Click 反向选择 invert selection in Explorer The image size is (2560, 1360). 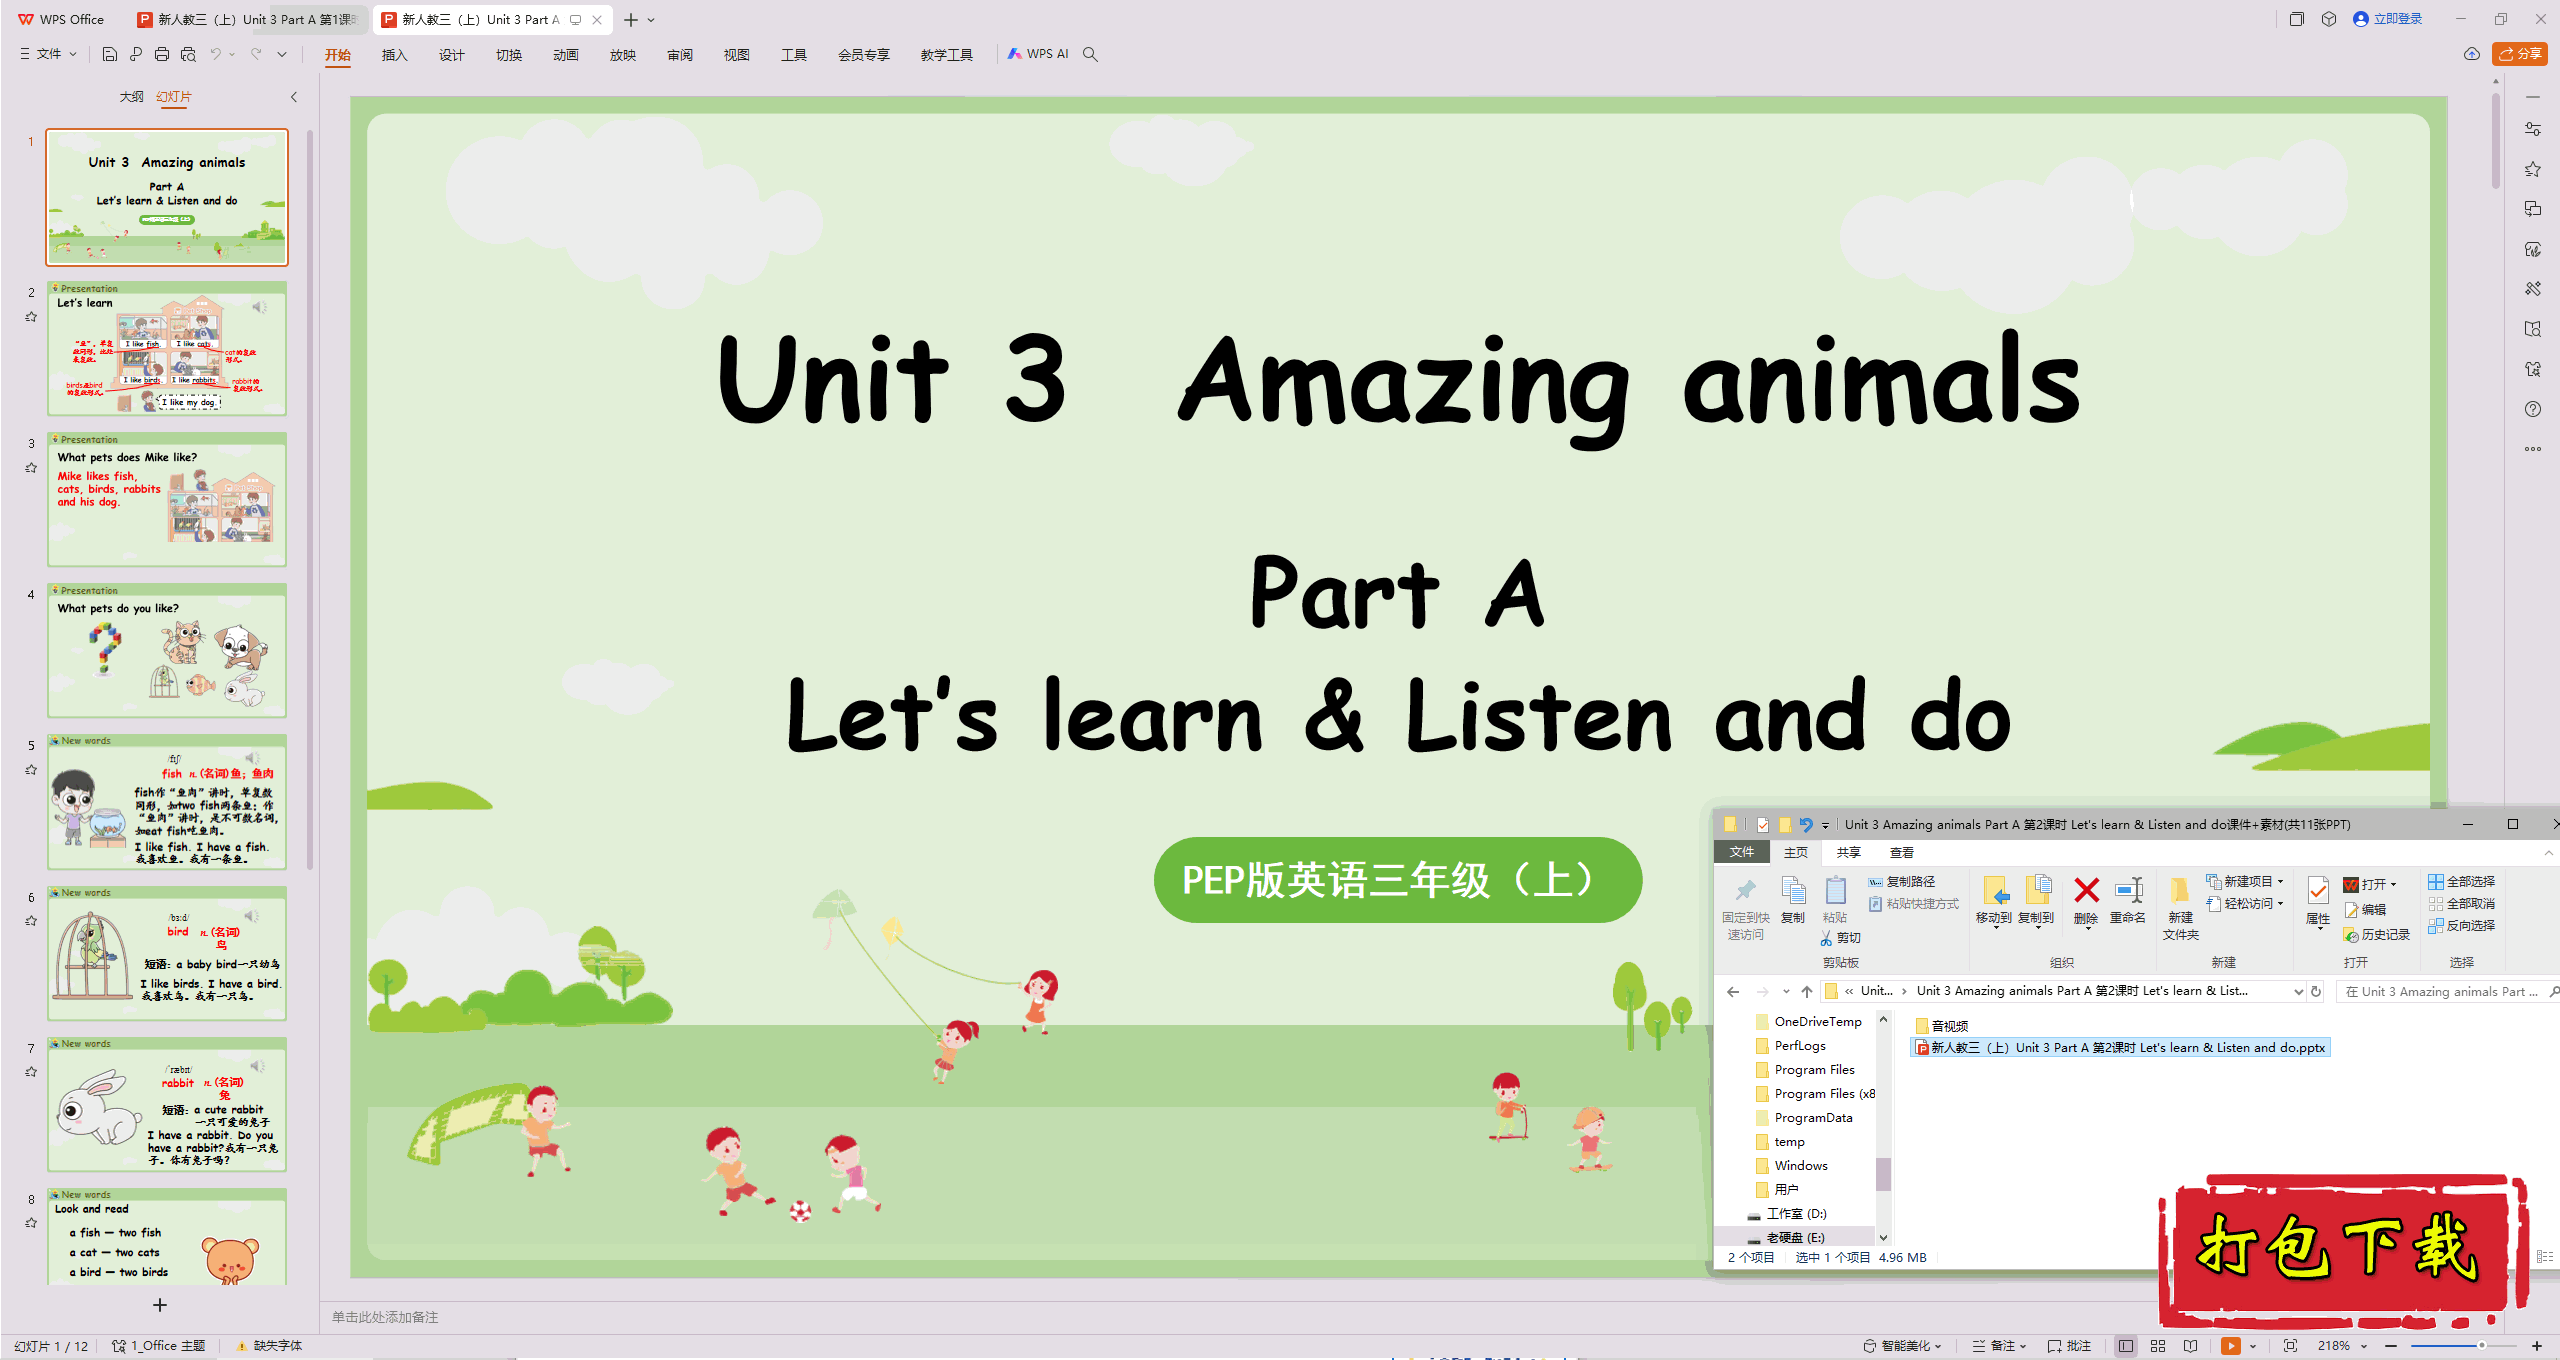[x=2461, y=925]
